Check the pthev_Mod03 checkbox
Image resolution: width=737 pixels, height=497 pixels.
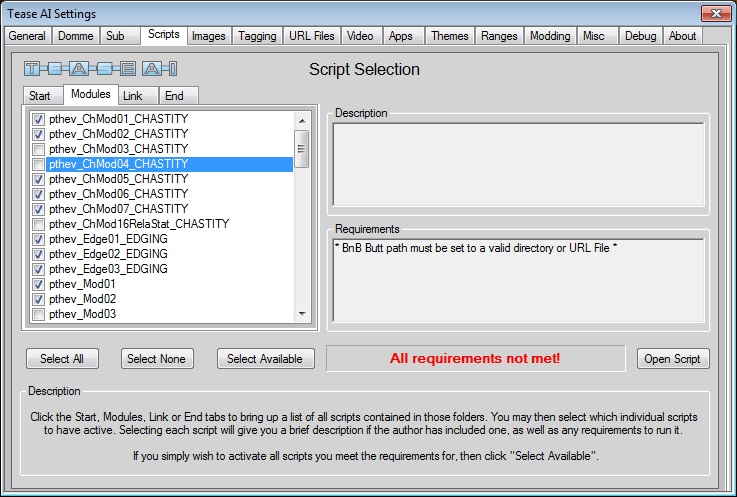pyautogui.click(x=39, y=315)
